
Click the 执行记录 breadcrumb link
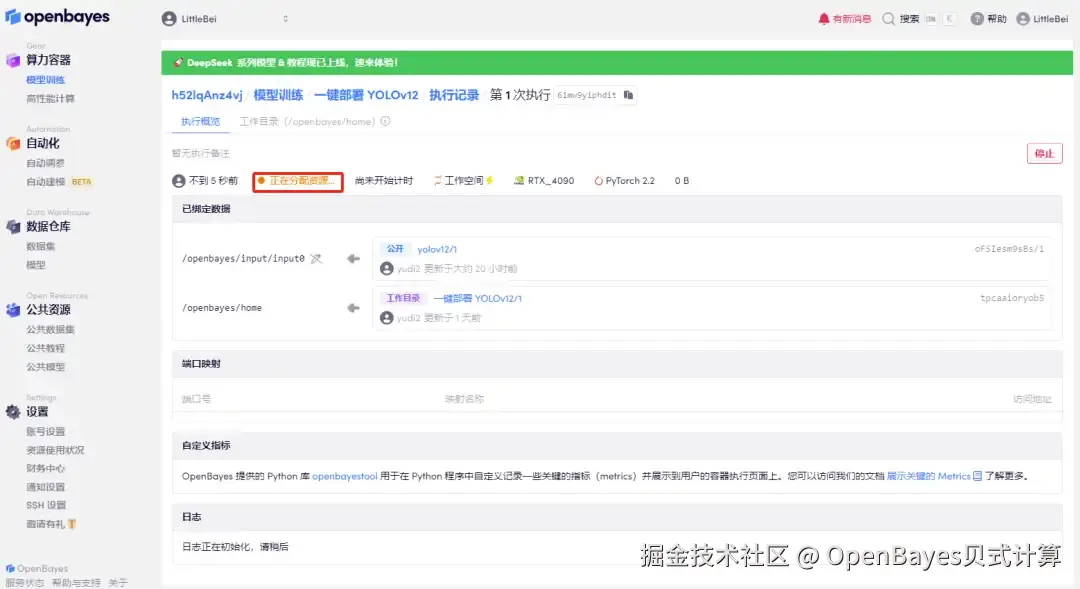click(454, 95)
